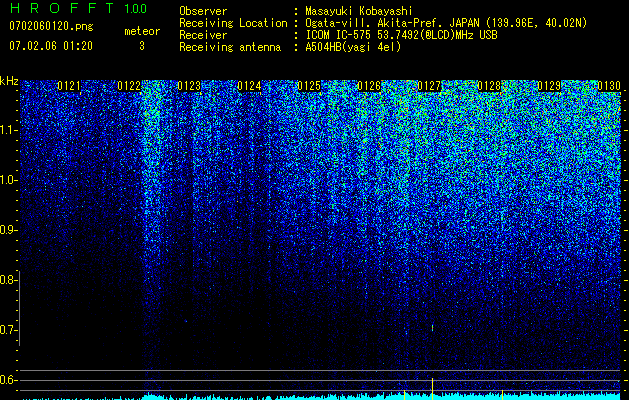Click the 0127 time marker
This screenshot has height=400, width=629.
coord(429,86)
